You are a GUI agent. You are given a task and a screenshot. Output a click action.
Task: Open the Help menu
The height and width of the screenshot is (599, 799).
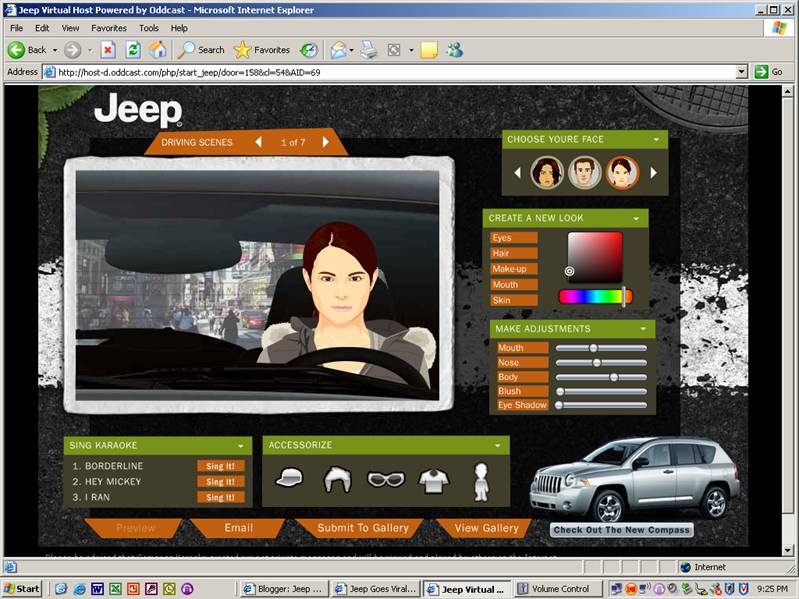click(x=179, y=28)
